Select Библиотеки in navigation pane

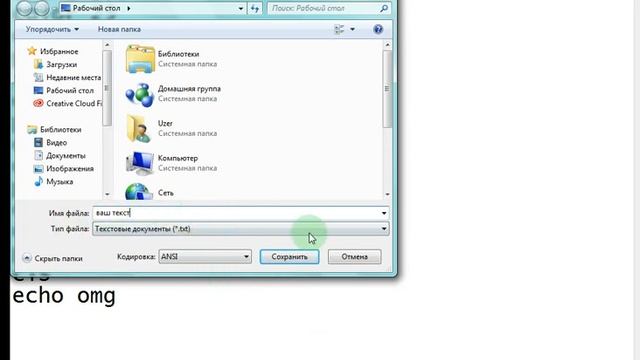60,129
